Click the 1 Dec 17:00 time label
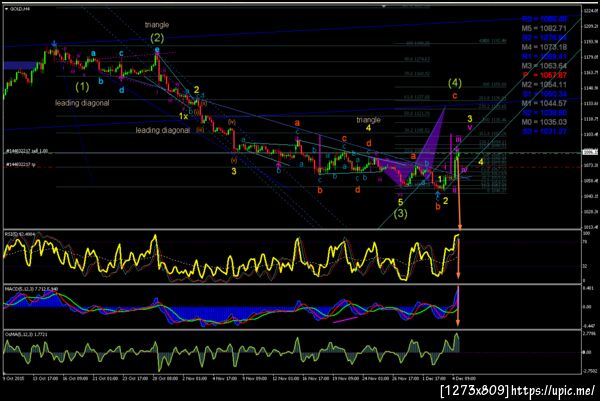The width and height of the screenshot is (600, 401). pos(434,378)
